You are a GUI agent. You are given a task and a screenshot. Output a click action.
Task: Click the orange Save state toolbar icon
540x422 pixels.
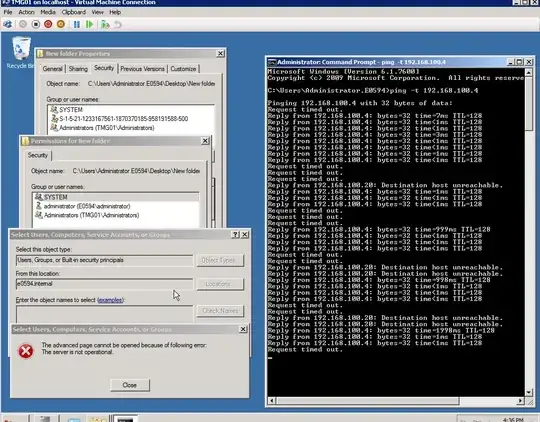(x=61, y=24)
